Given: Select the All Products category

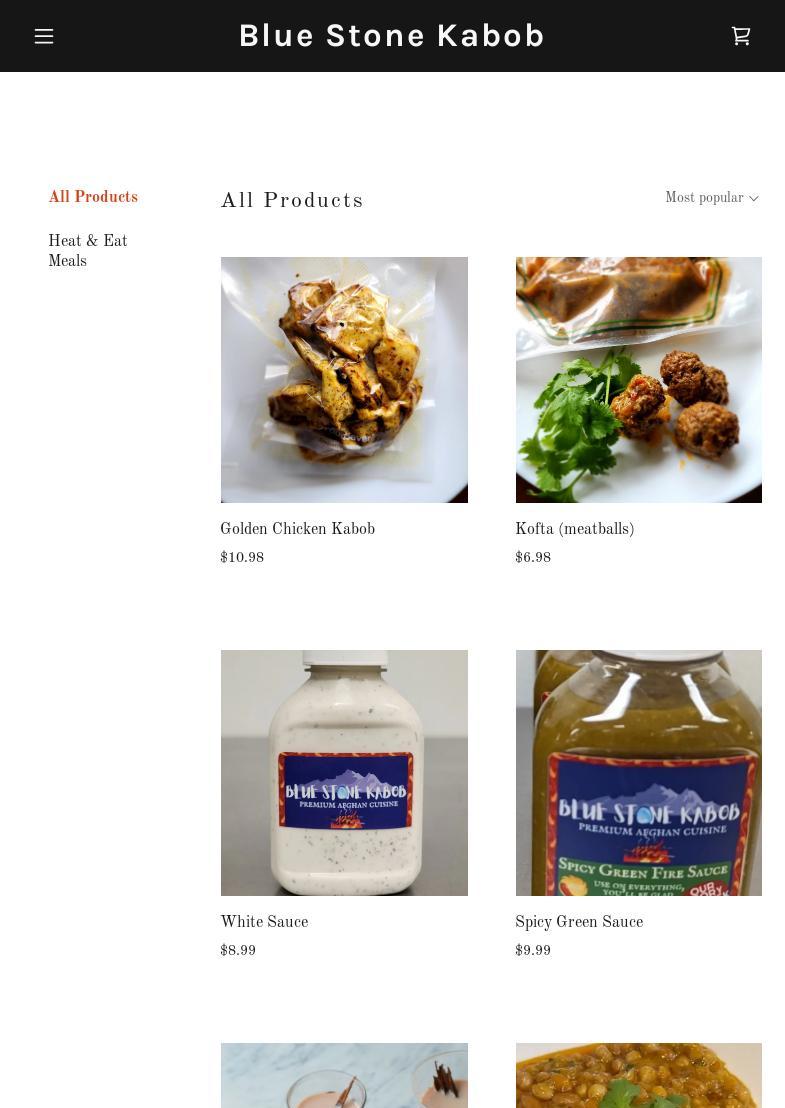Looking at the screenshot, I should click(x=93, y=198).
